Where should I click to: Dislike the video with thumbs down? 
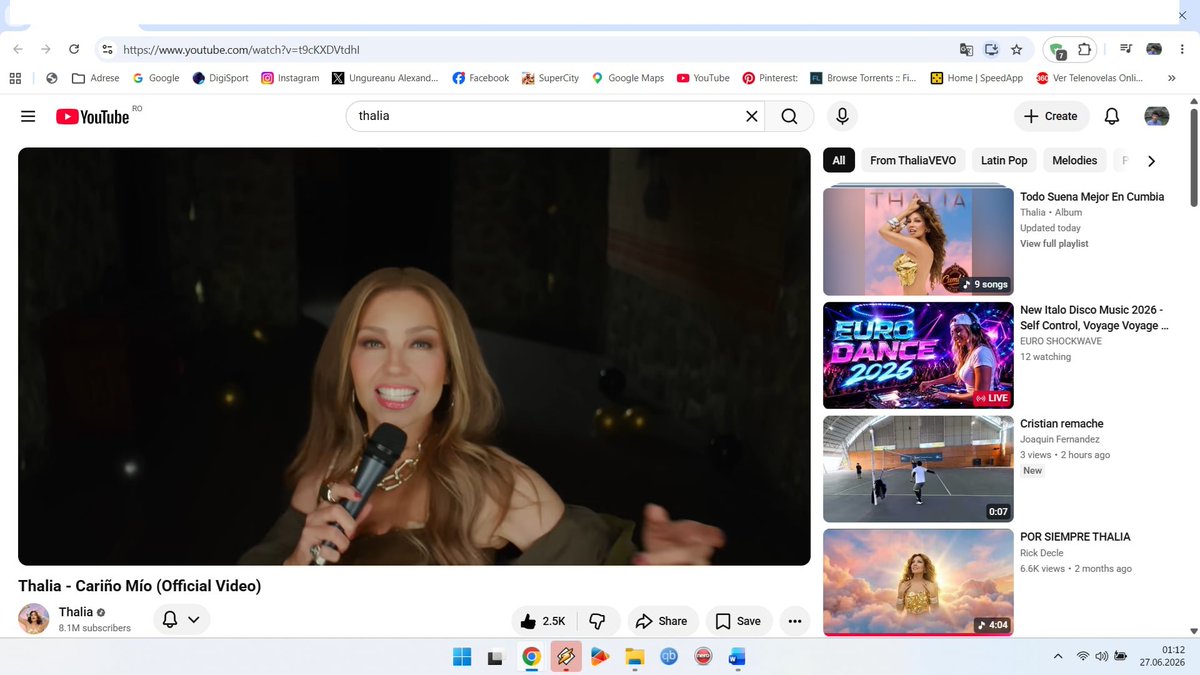(598, 621)
